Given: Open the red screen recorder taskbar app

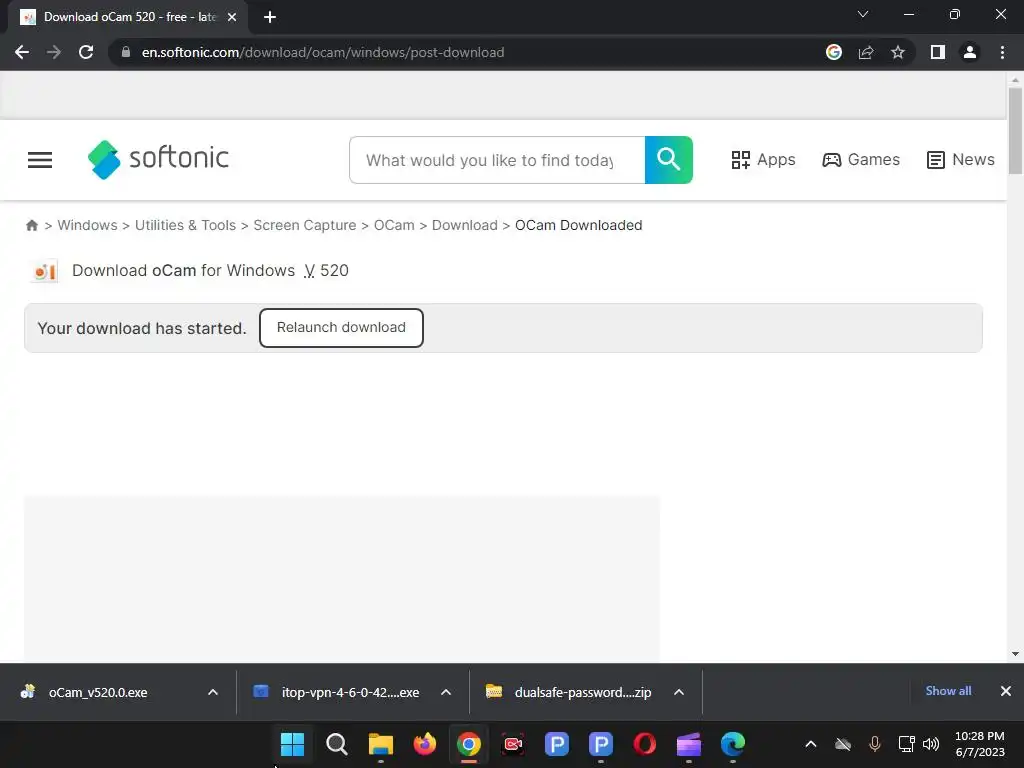Looking at the screenshot, I should (x=513, y=744).
